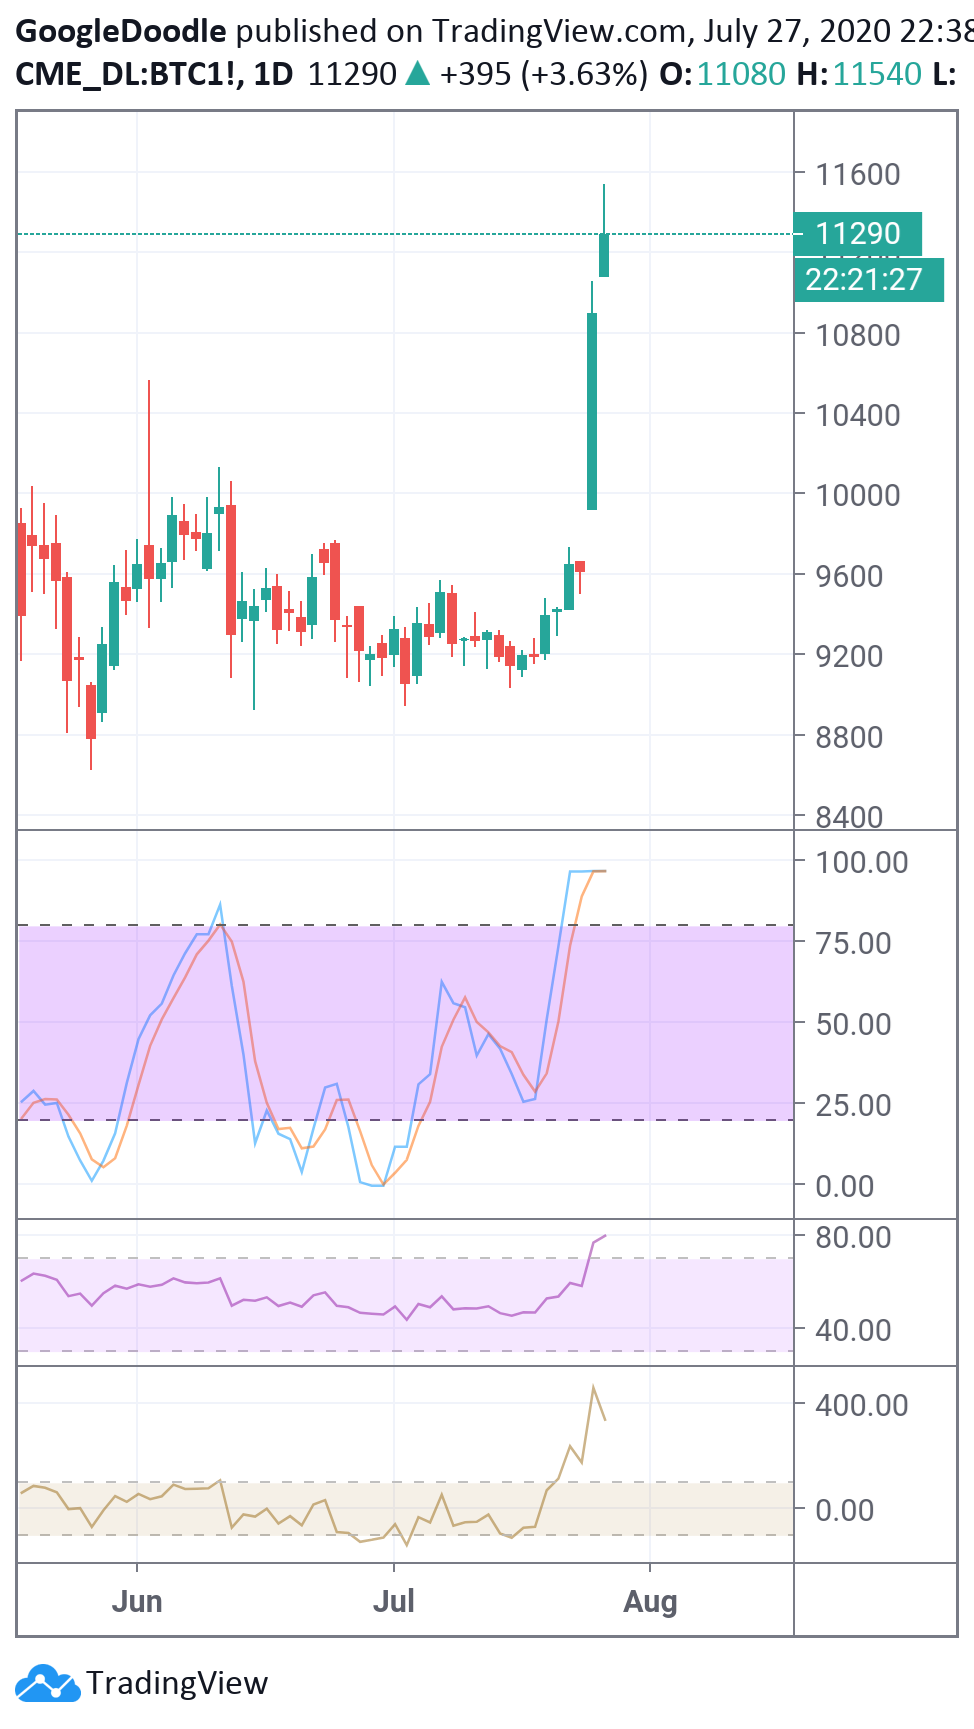Click the 100.00 stochastic axis label

862,862
